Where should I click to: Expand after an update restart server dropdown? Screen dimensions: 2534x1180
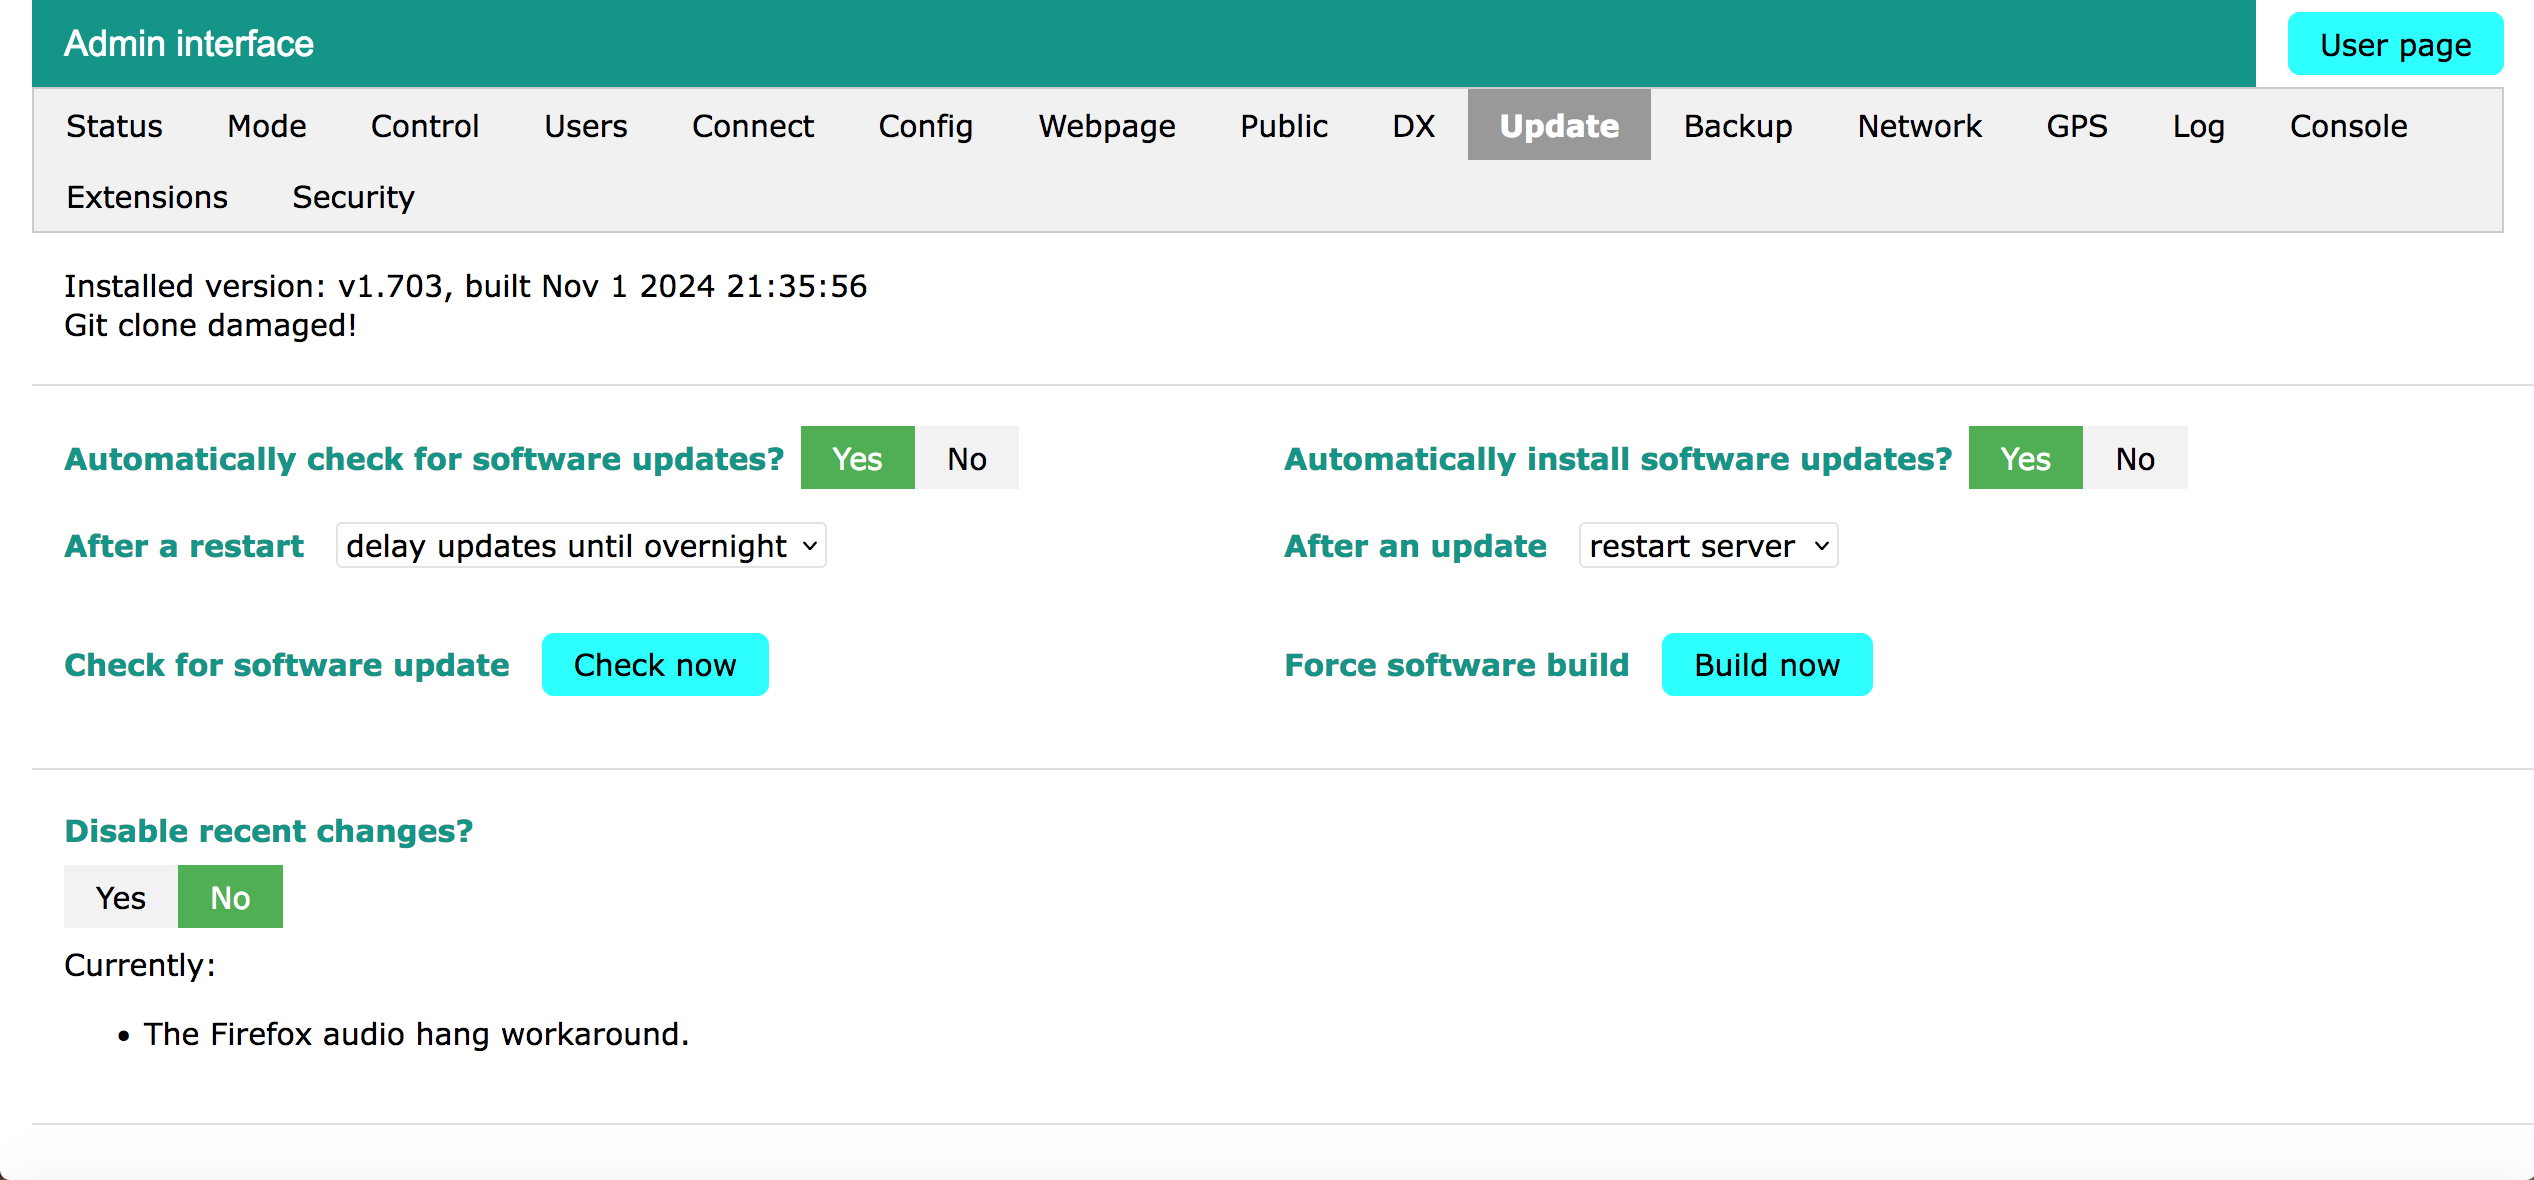1707,546
